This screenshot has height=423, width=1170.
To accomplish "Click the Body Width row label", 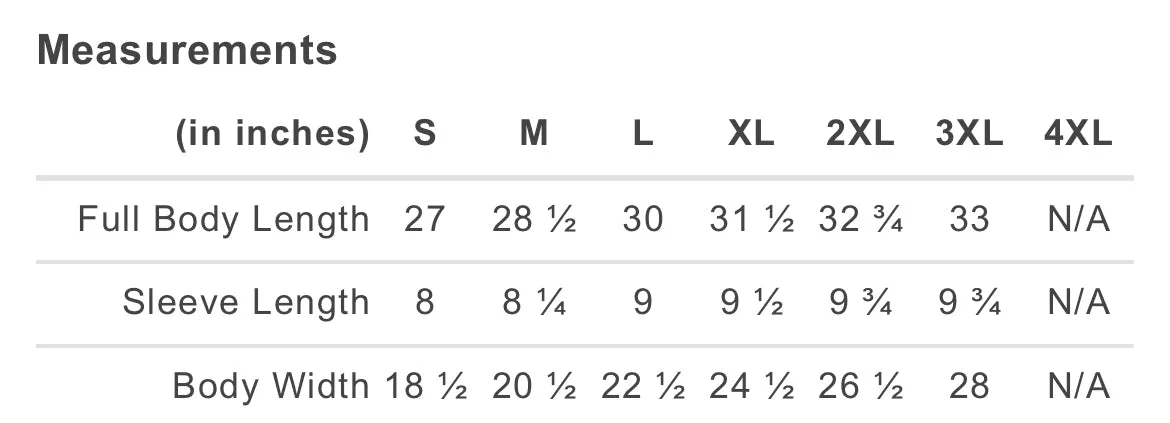I will pos(271,386).
